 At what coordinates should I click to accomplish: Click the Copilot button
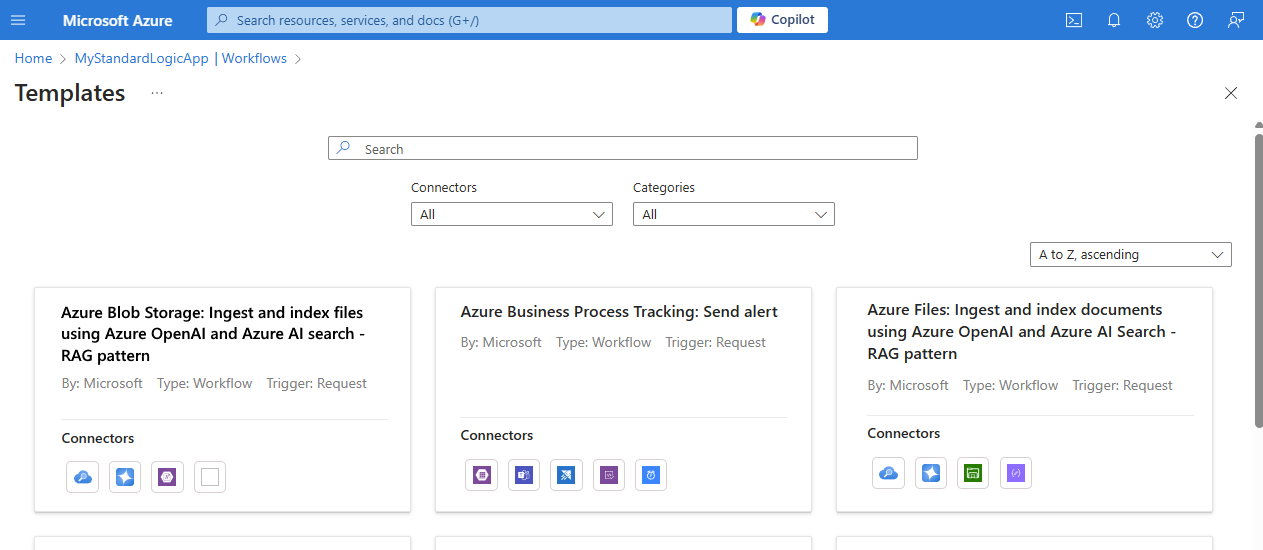[x=782, y=20]
